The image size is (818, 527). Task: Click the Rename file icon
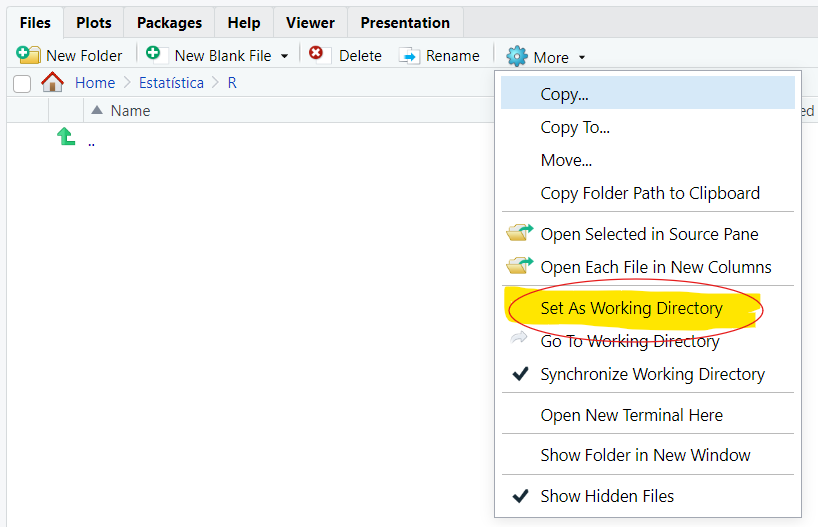[x=409, y=55]
